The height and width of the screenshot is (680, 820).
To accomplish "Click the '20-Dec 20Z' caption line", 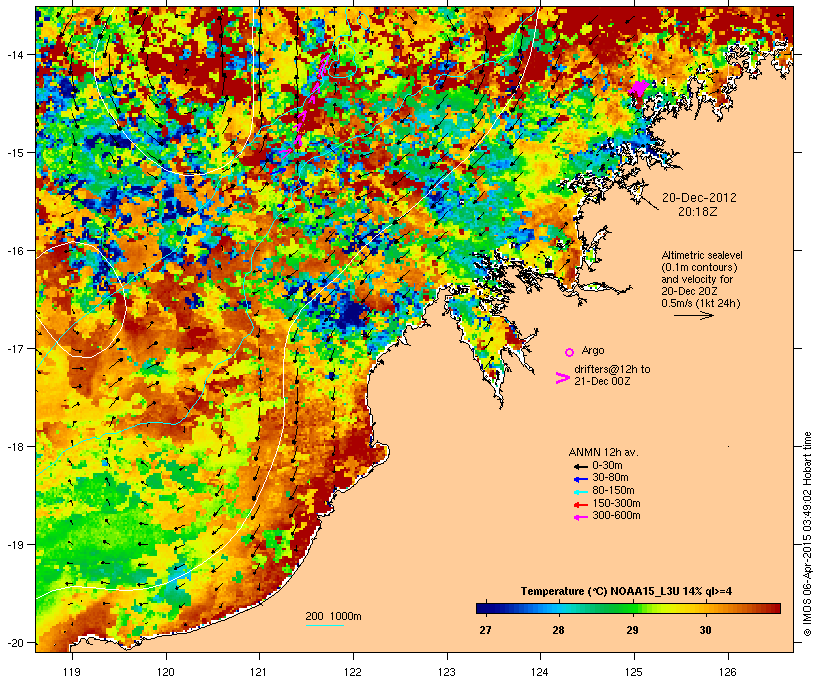I will (x=689, y=291).
